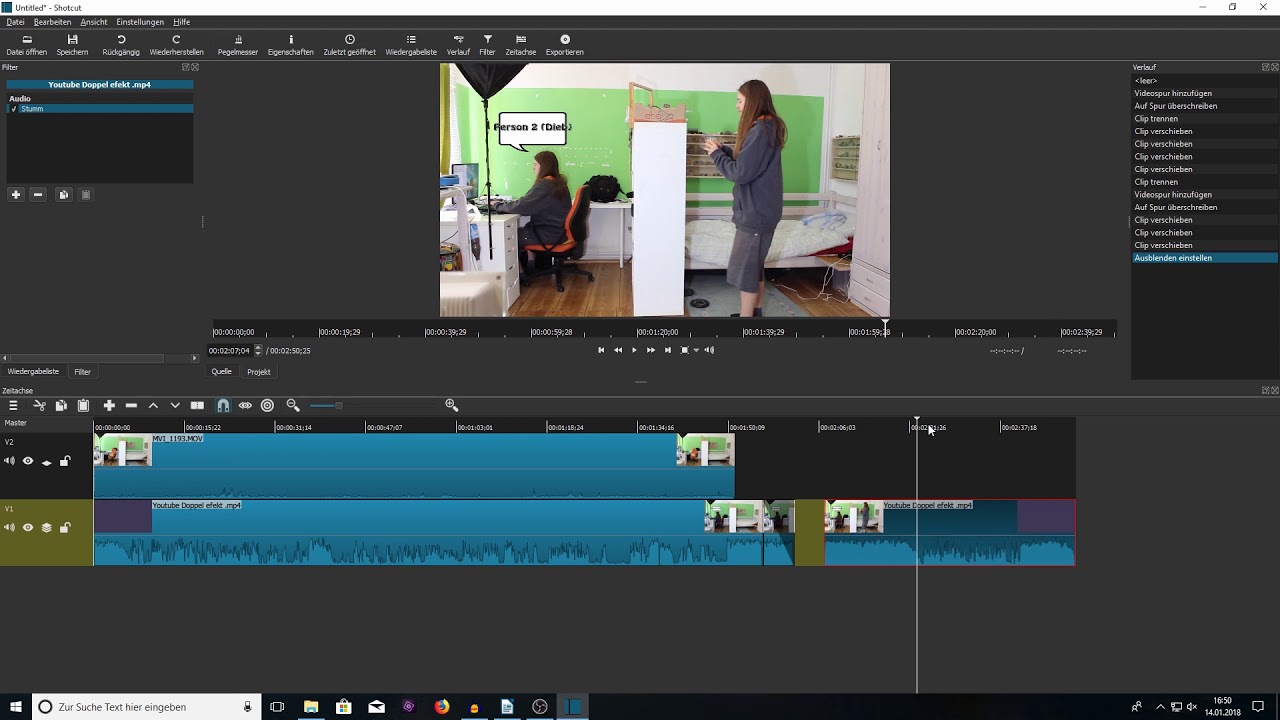Open the Einstellungen menu
The height and width of the screenshot is (720, 1280).
(140, 22)
